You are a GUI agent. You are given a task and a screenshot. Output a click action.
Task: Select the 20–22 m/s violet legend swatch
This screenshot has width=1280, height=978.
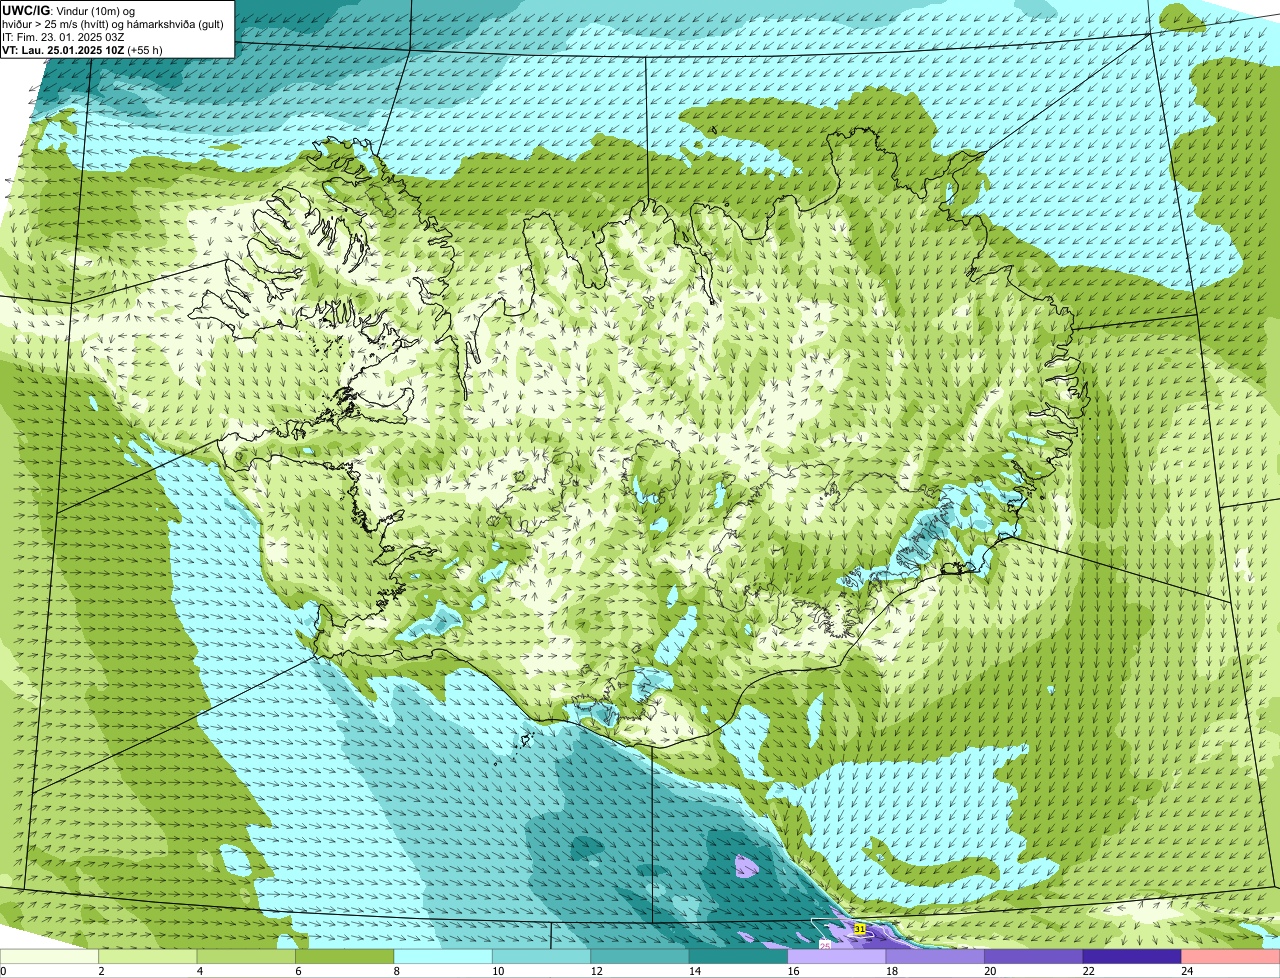pos(1034,956)
